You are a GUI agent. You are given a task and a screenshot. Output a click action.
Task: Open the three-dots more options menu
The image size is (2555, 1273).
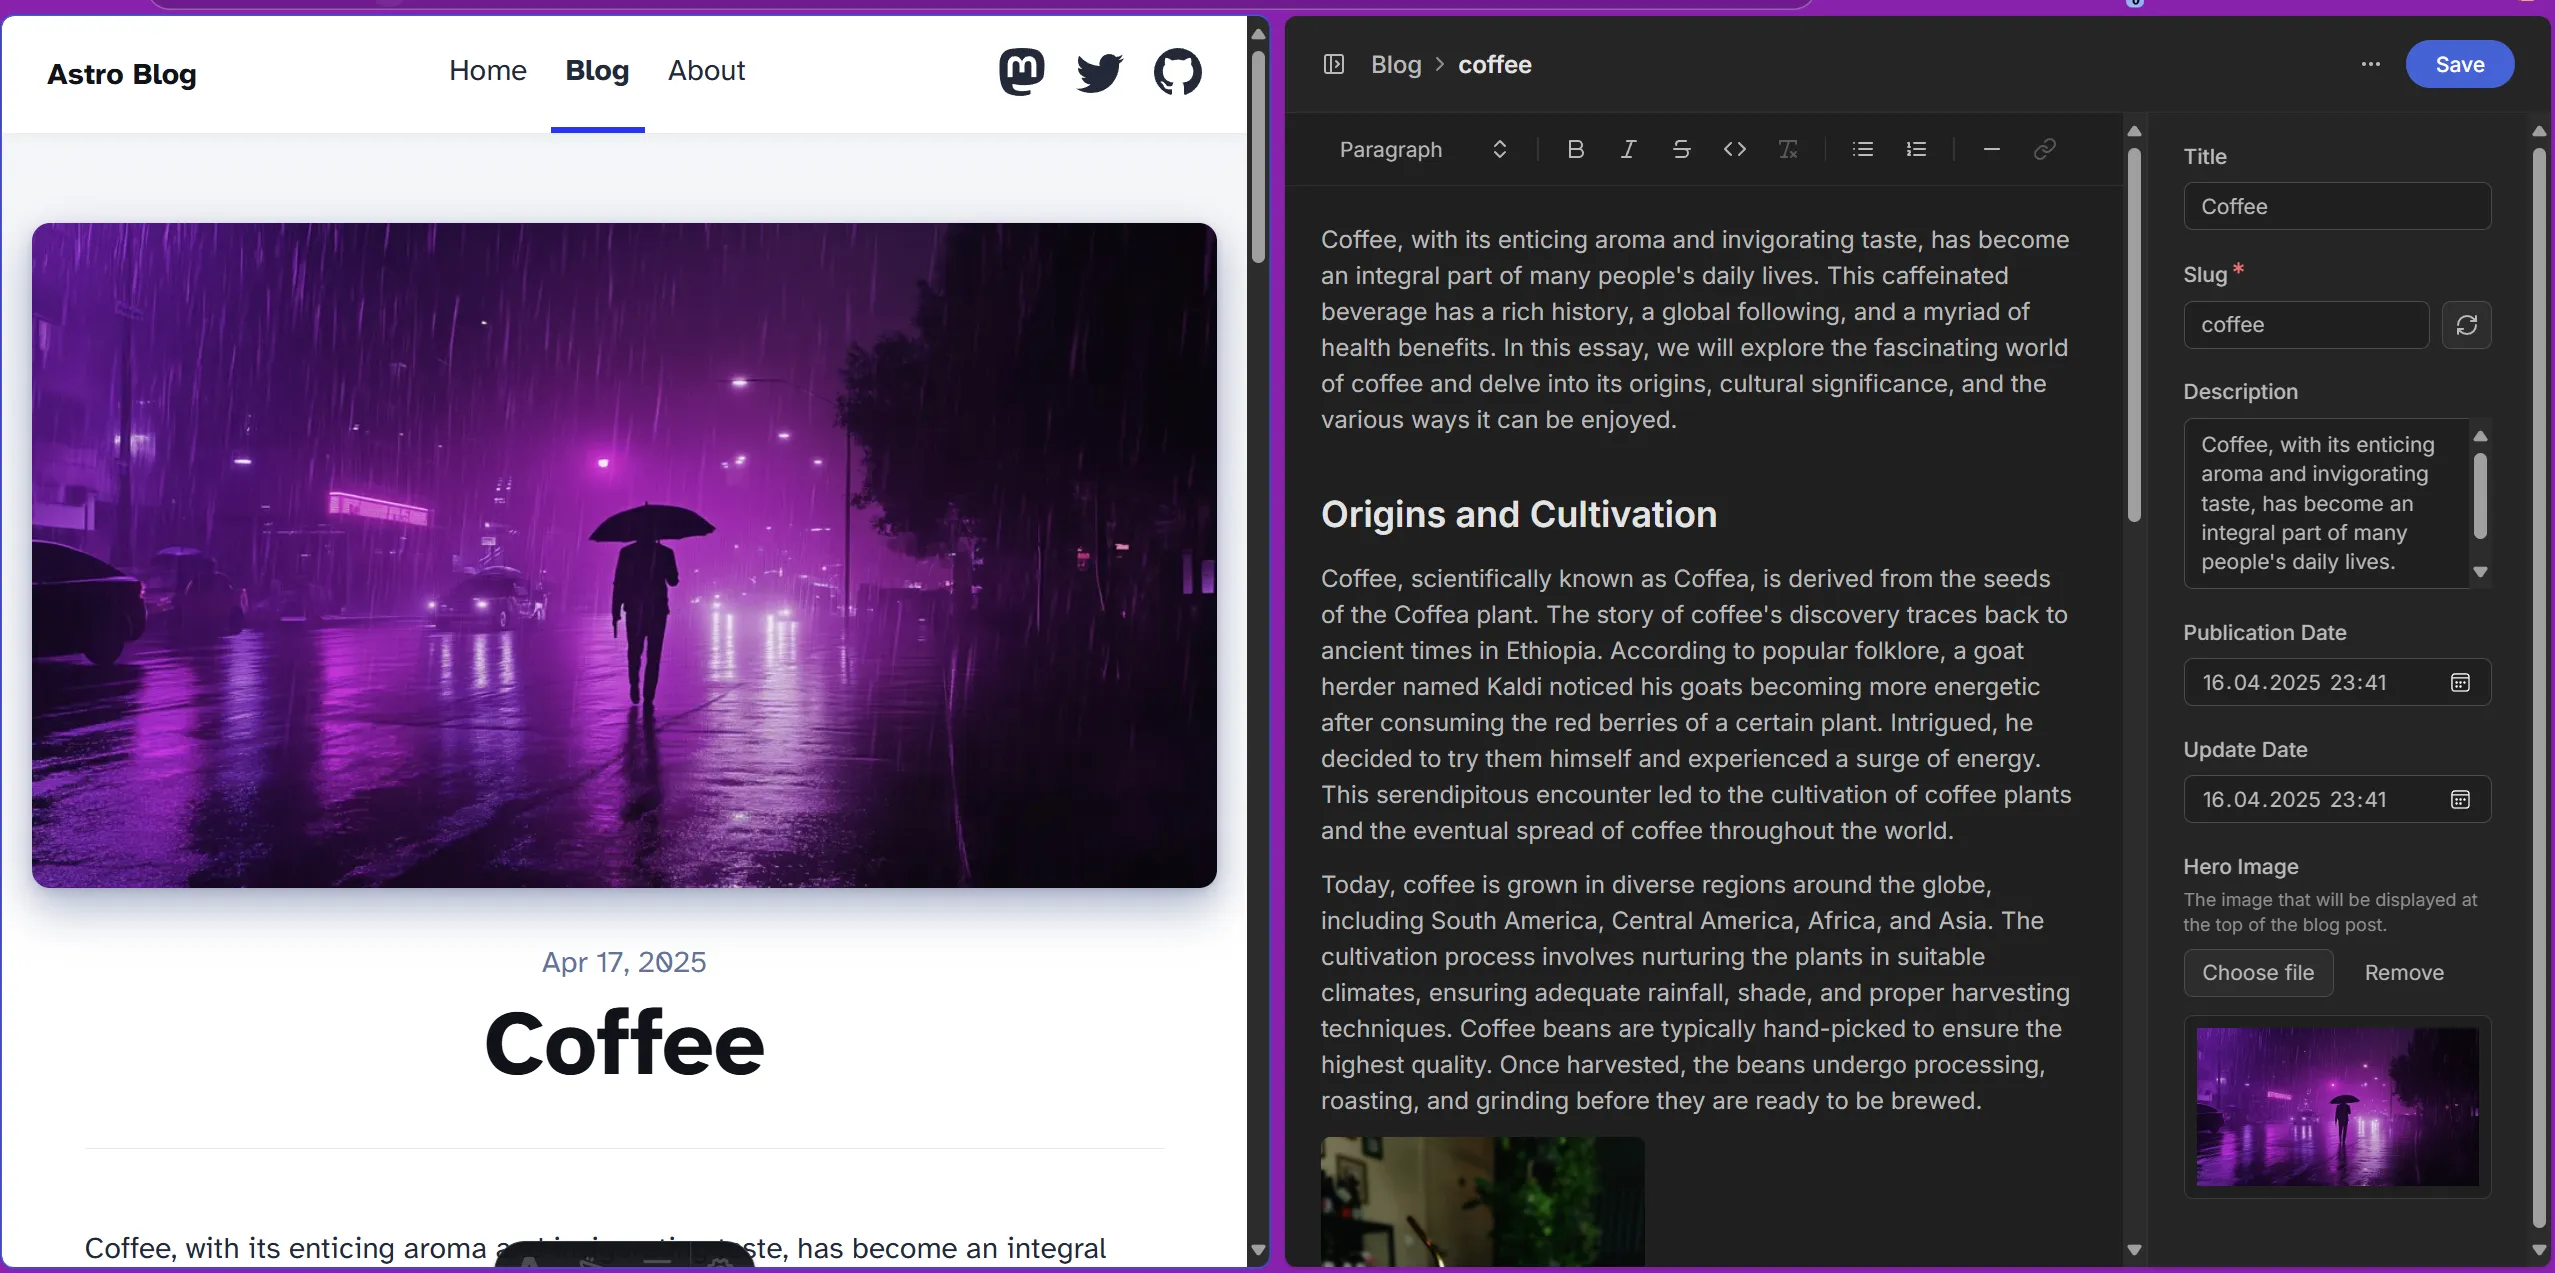coord(2370,65)
